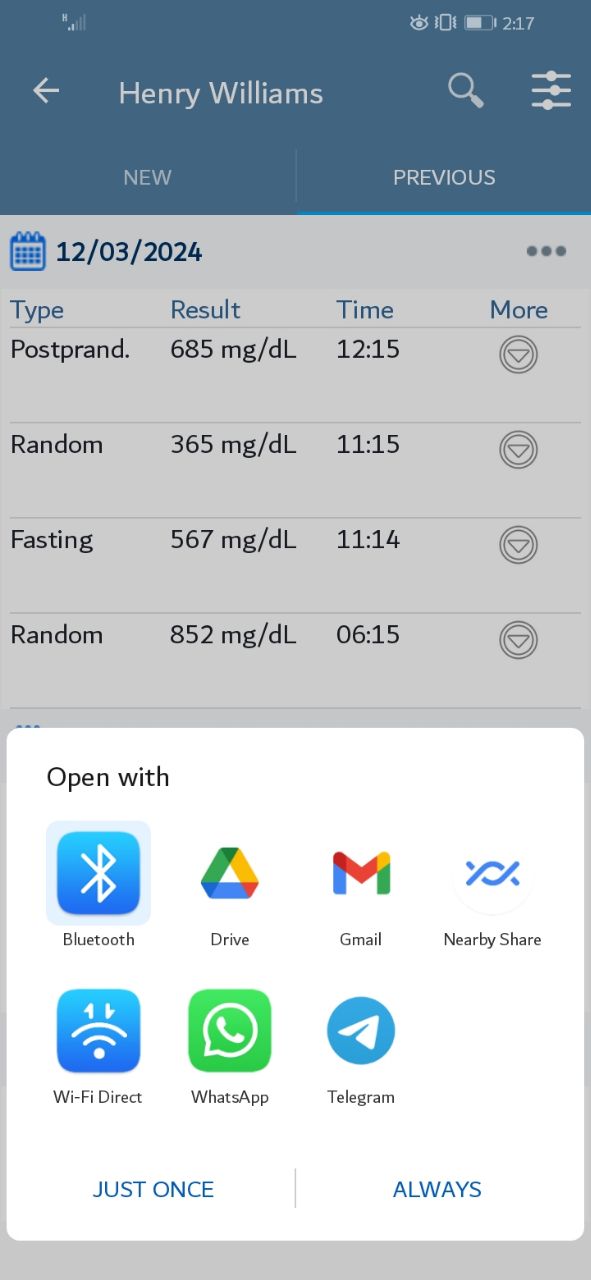Choose Google Drive to open with
The width and height of the screenshot is (591, 1280).
230,873
